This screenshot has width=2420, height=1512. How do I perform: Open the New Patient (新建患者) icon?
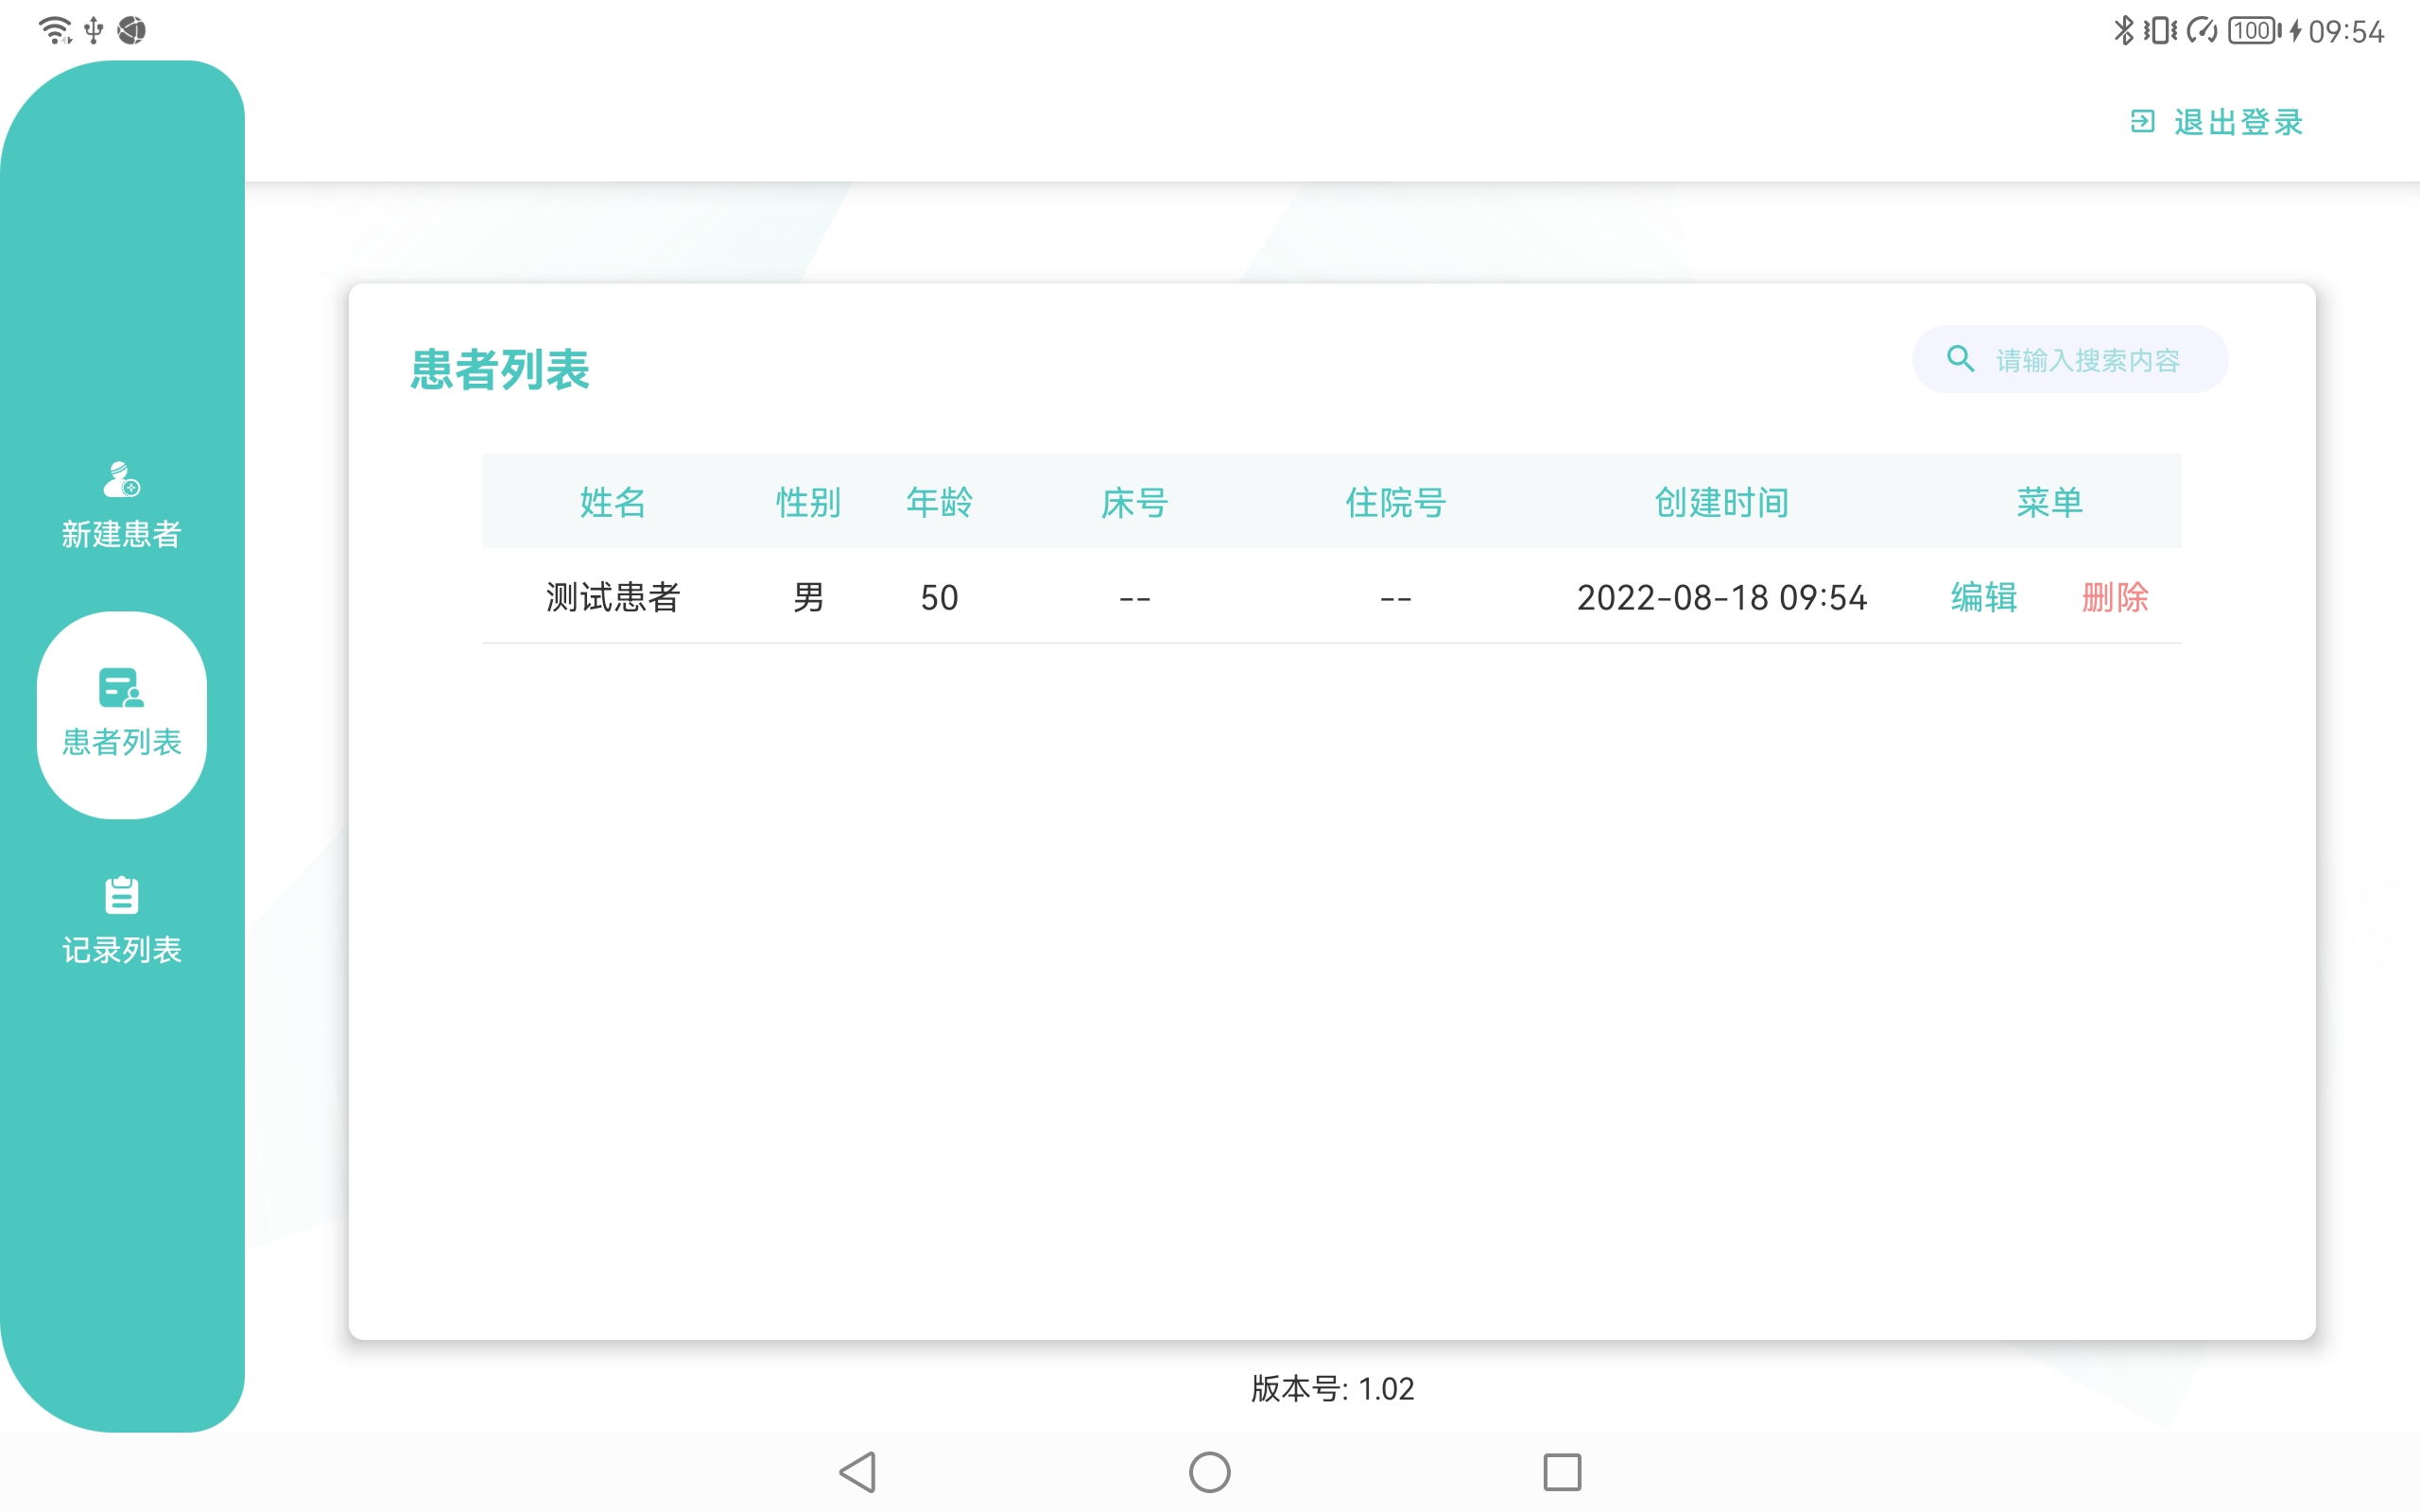click(122, 479)
